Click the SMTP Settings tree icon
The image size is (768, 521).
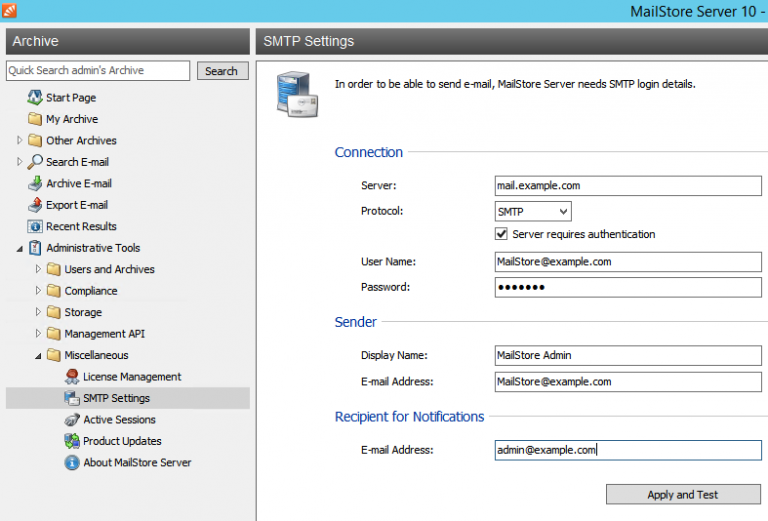(72, 398)
